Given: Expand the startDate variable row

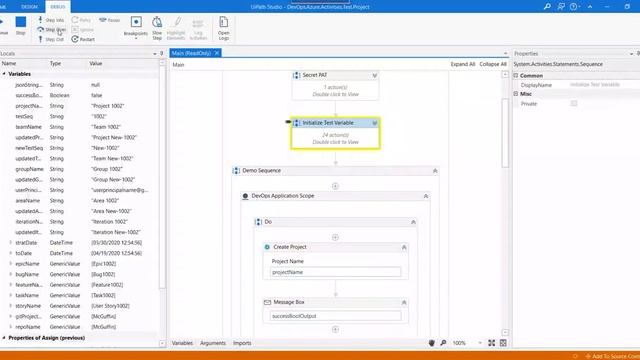Looking at the screenshot, I should click(x=11, y=242).
